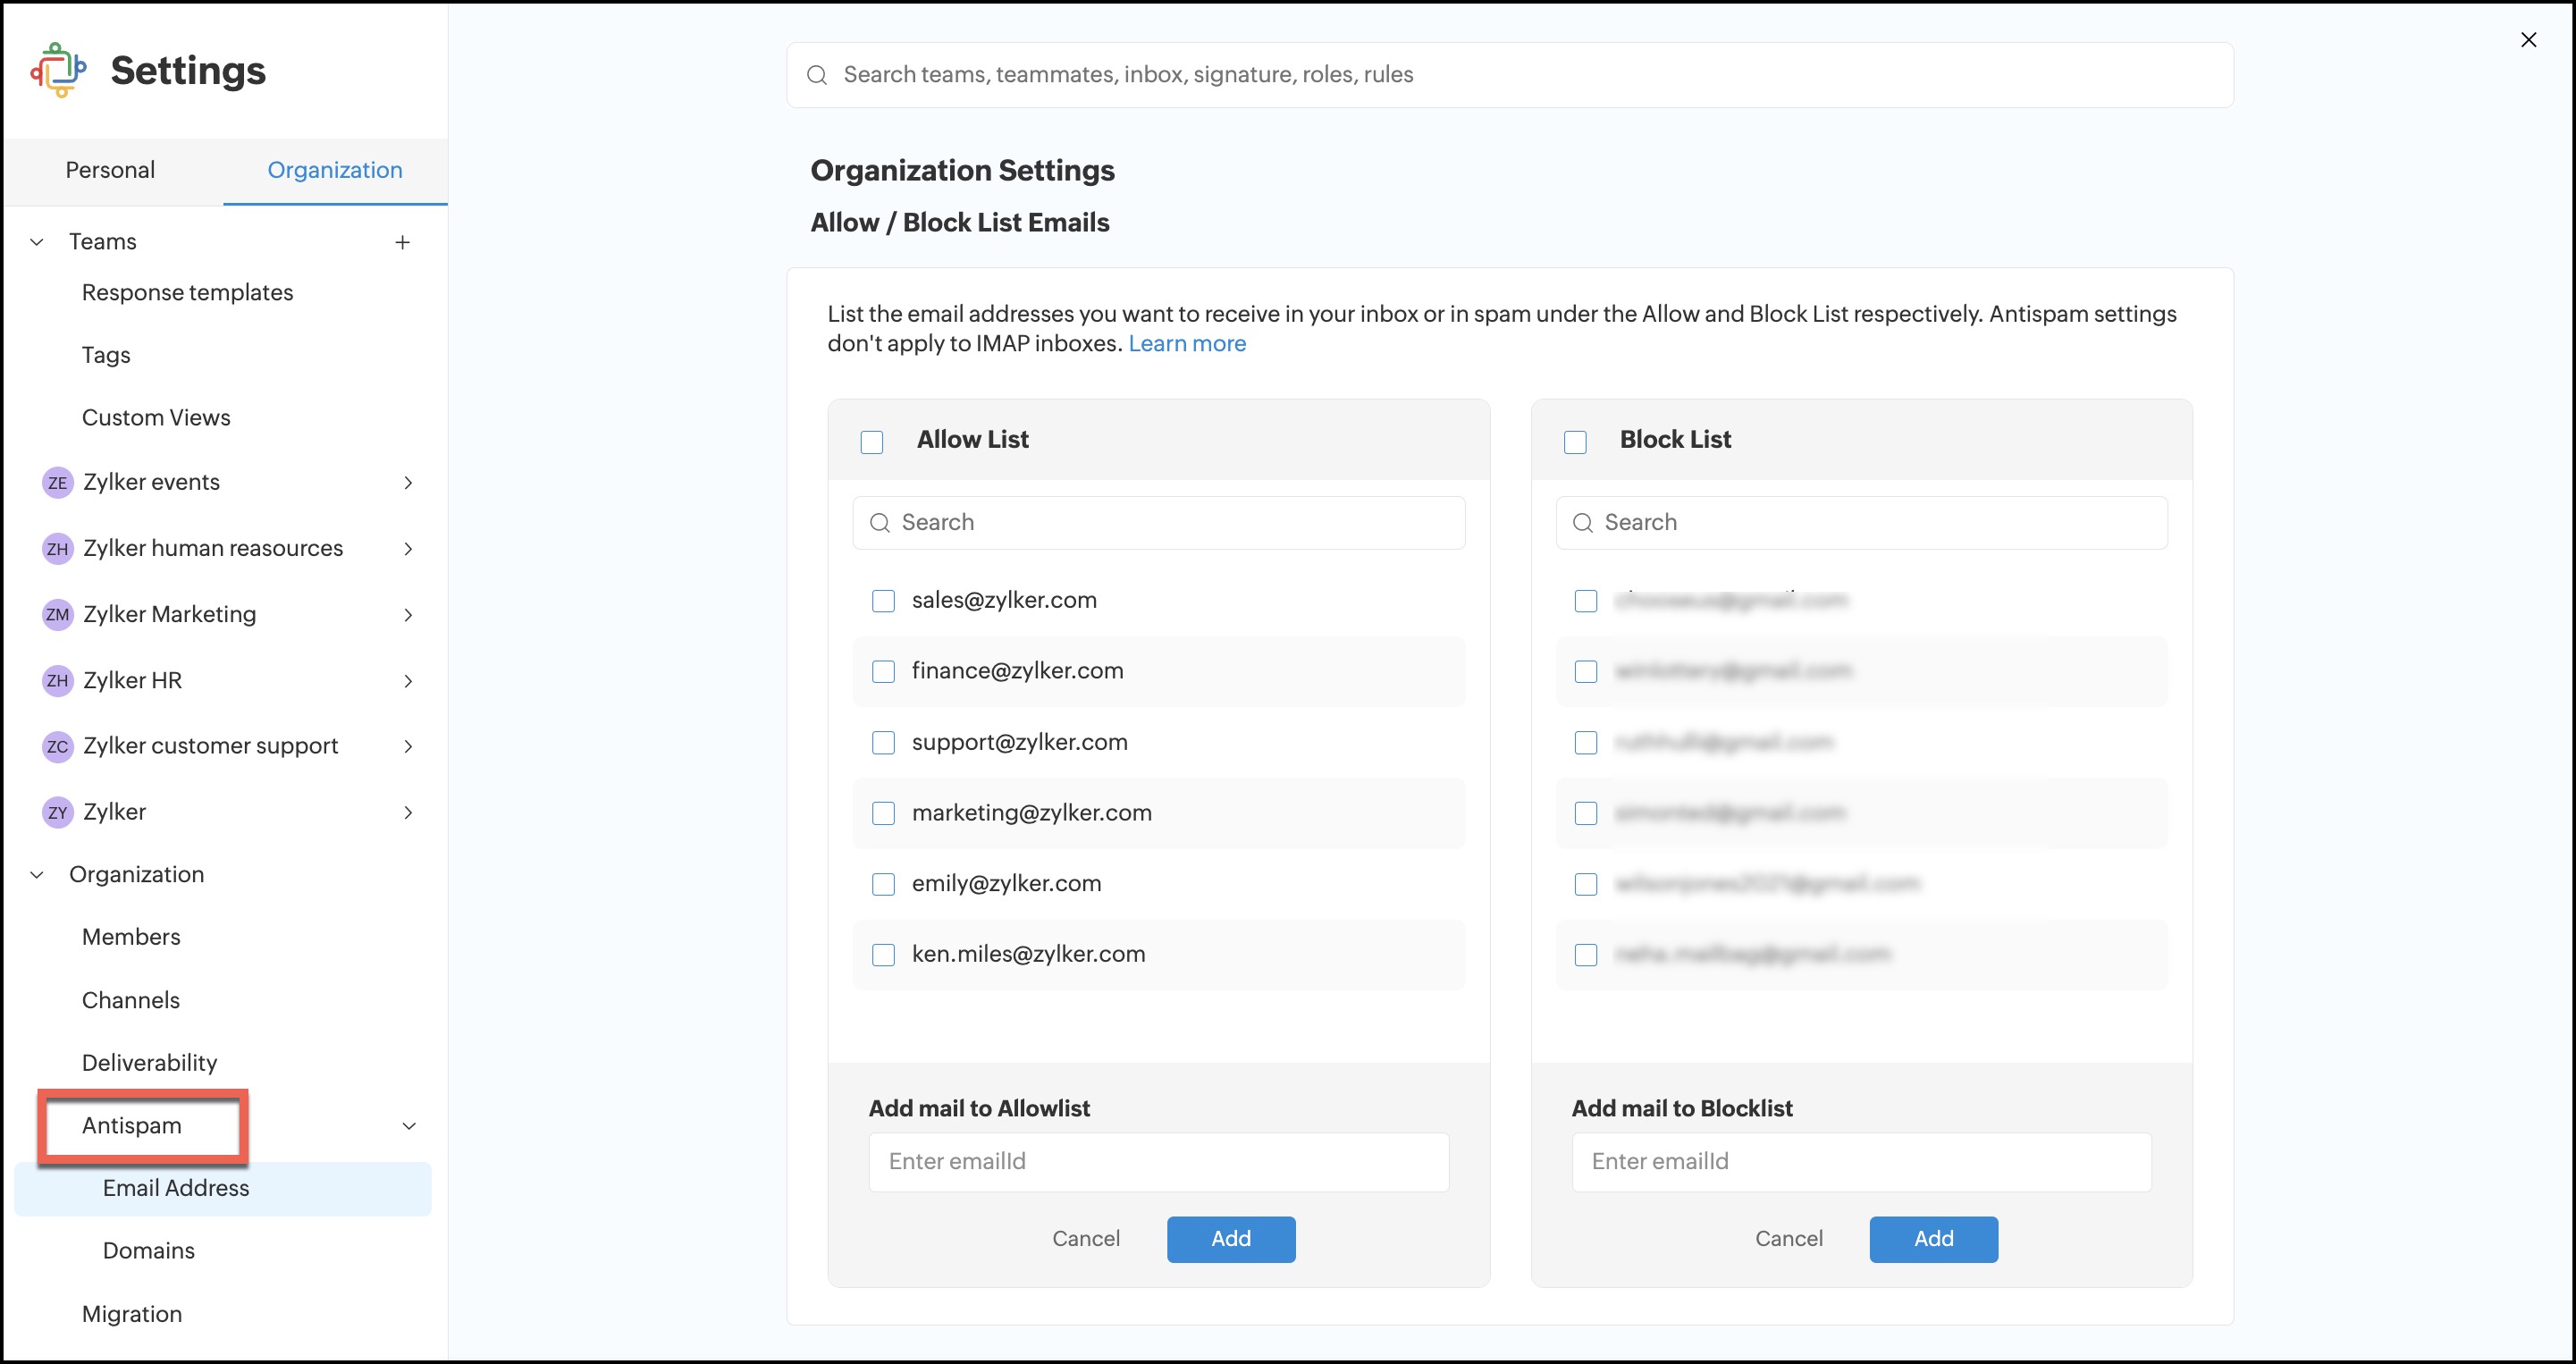Click the plus icon next to Teams

(402, 242)
